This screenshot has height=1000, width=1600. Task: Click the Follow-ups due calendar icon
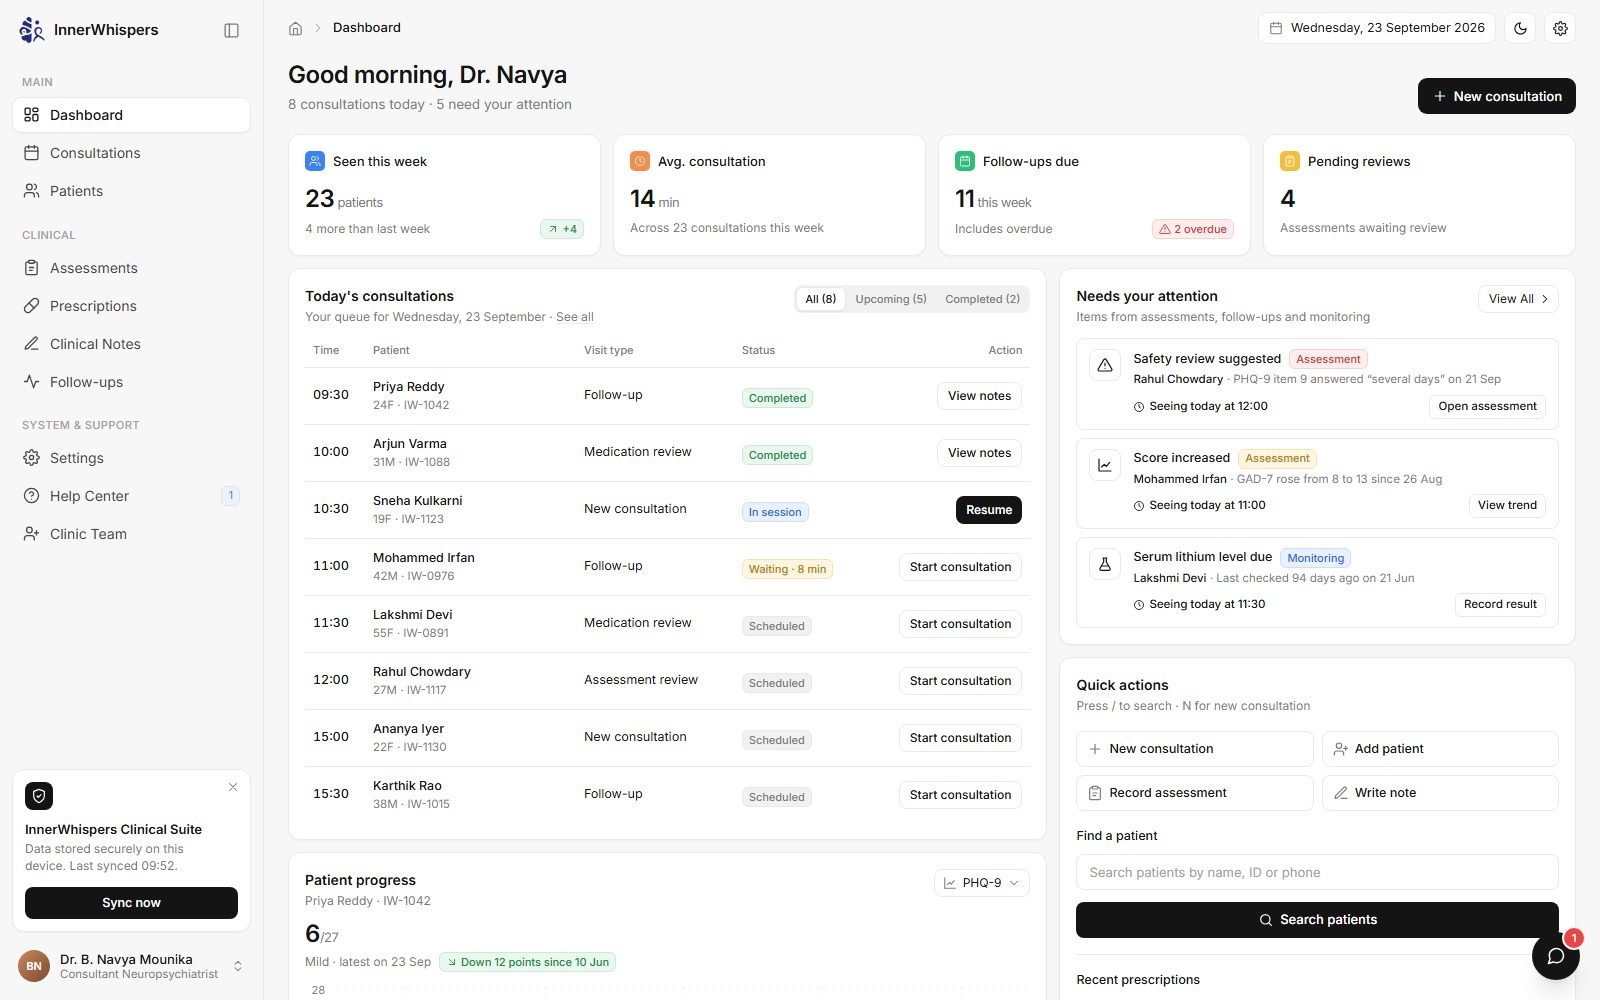[x=965, y=161]
